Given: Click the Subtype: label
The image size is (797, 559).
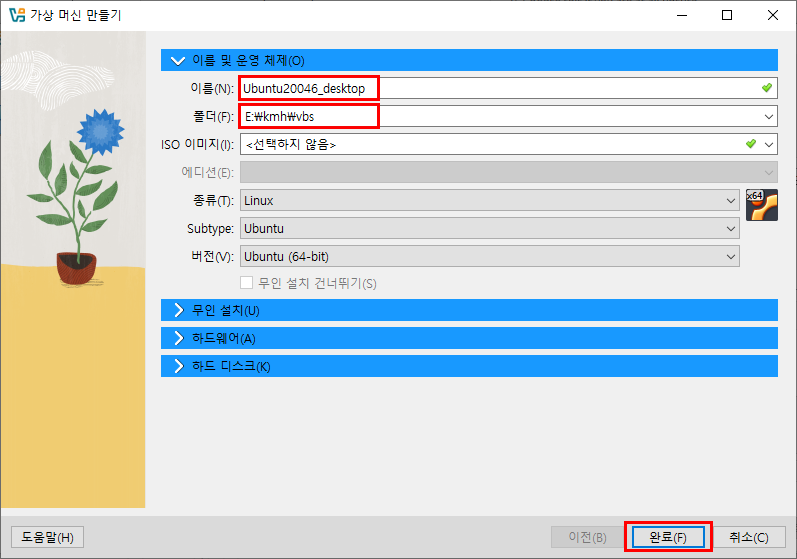Looking at the screenshot, I should coord(210,228).
